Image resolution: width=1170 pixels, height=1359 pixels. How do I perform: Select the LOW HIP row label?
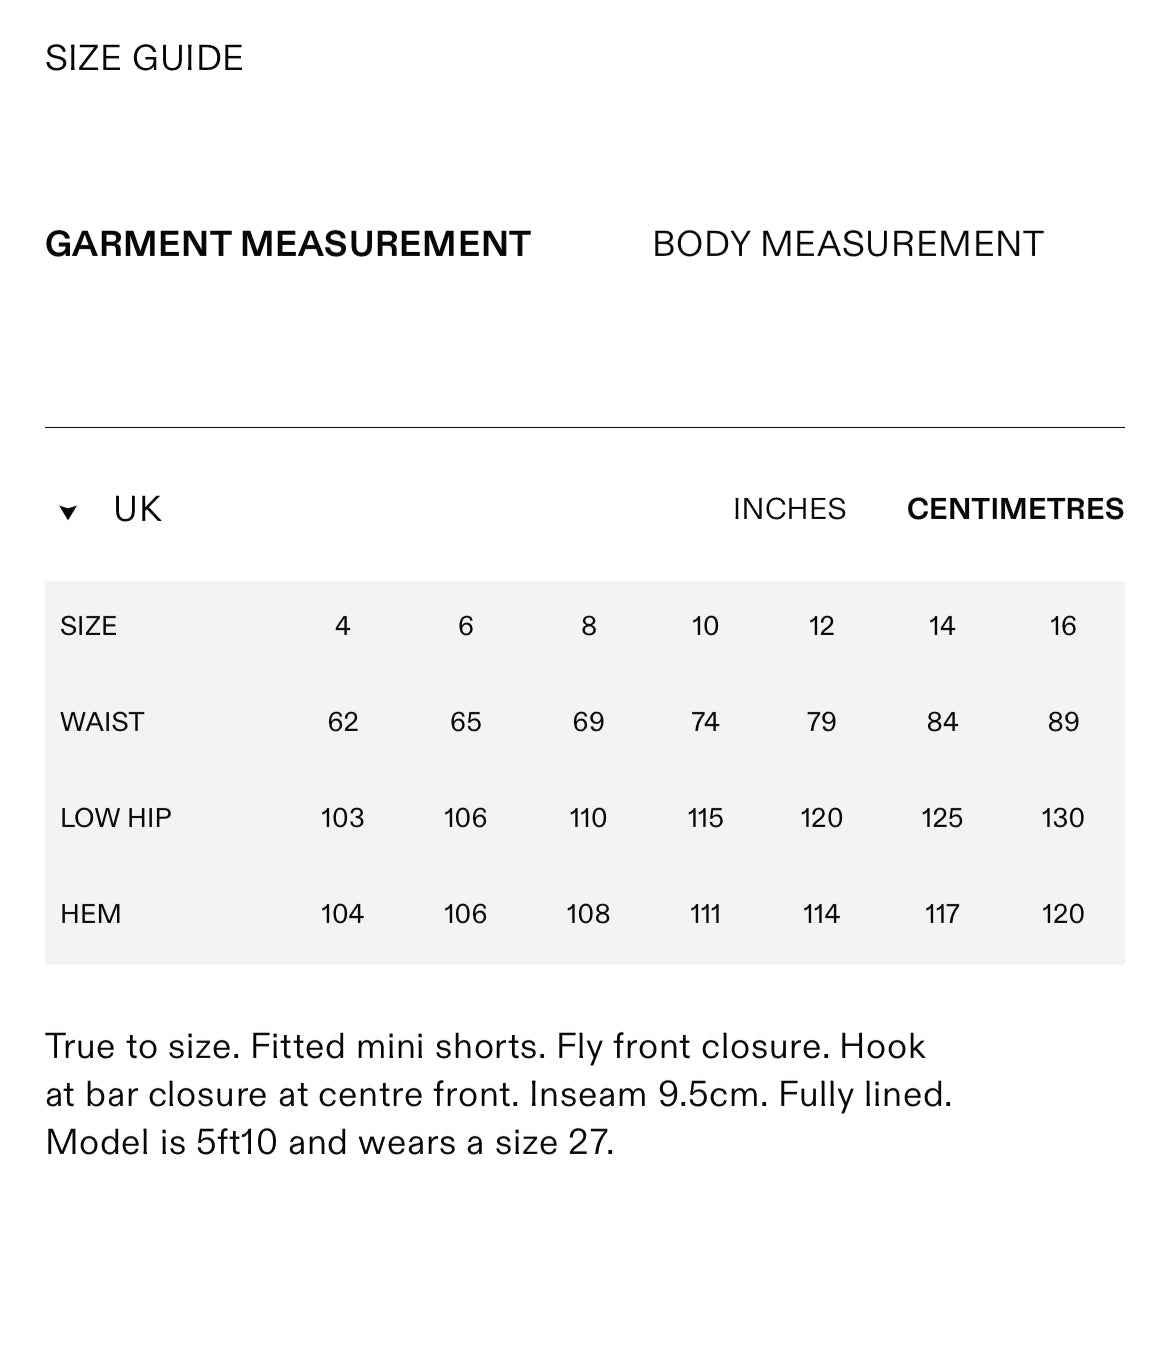pos(116,818)
